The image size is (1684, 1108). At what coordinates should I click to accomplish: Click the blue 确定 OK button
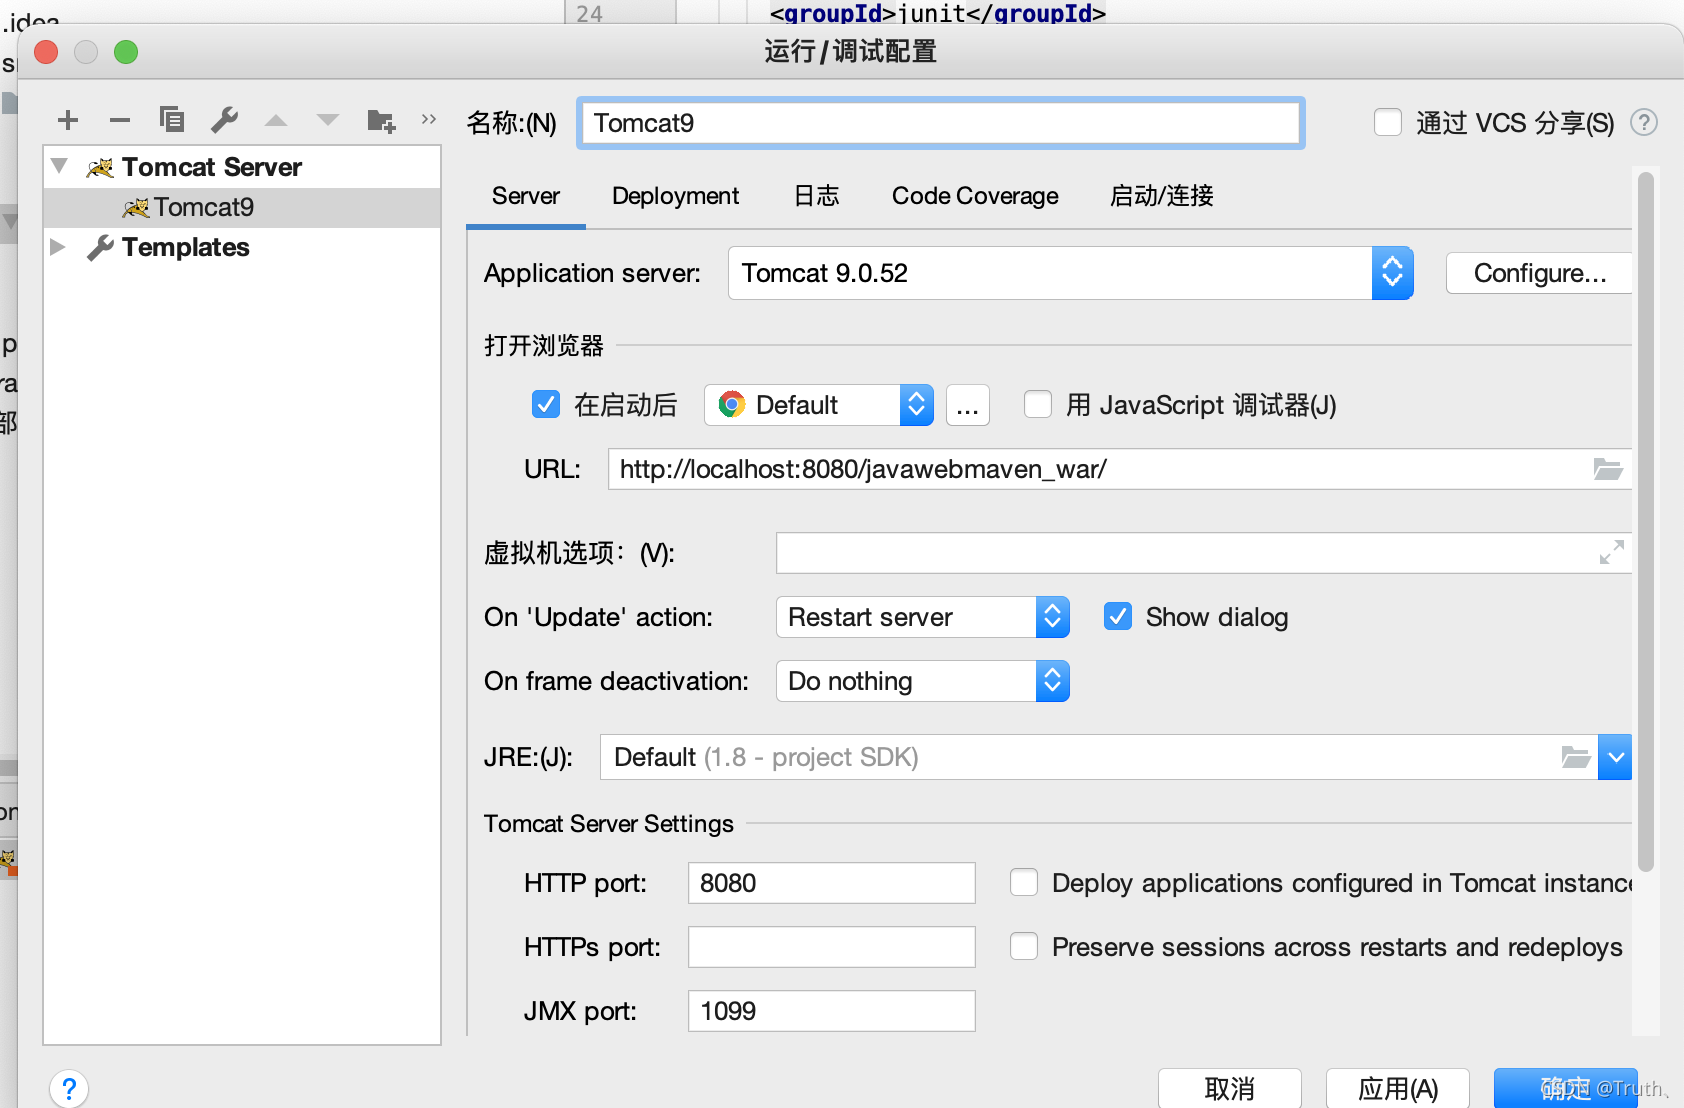[1566, 1088]
